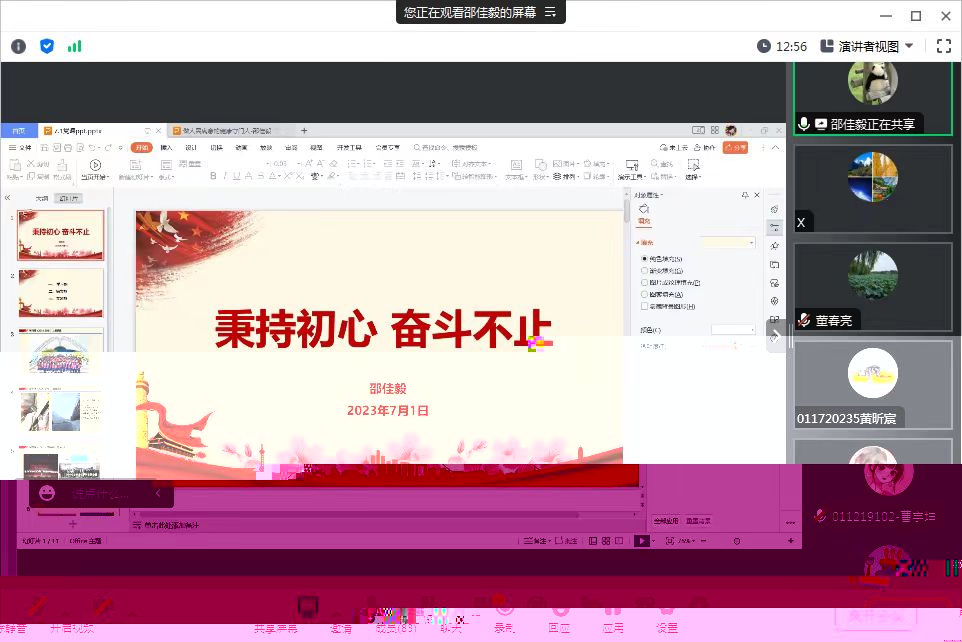962x642 pixels.
Task: Add a new WPS document tab
Action: [304, 131]
